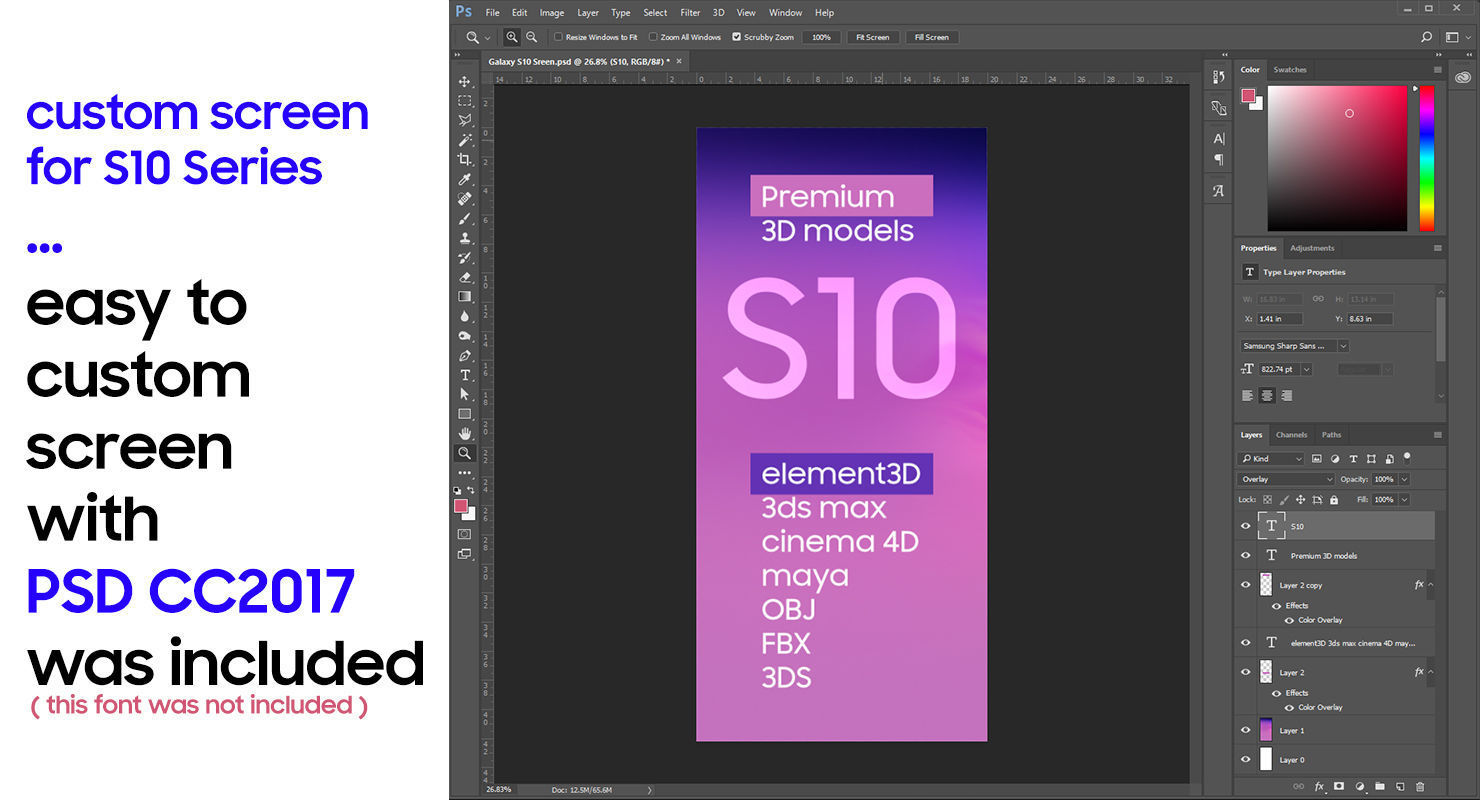Open the Overlay blend mode dropdown
1480x800 pixels.
coord(1286,479)
